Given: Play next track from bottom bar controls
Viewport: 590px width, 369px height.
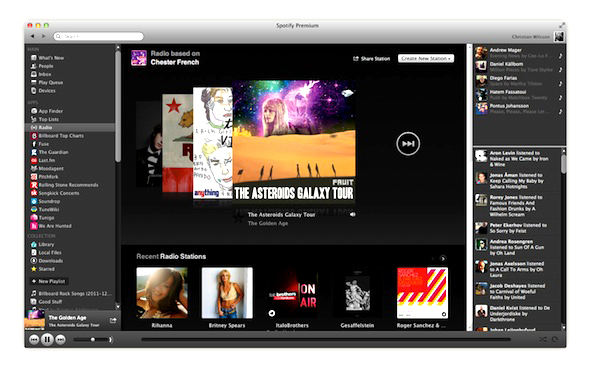Looking at the screenshot, I should pyautogui.click(x=60, y=340).
